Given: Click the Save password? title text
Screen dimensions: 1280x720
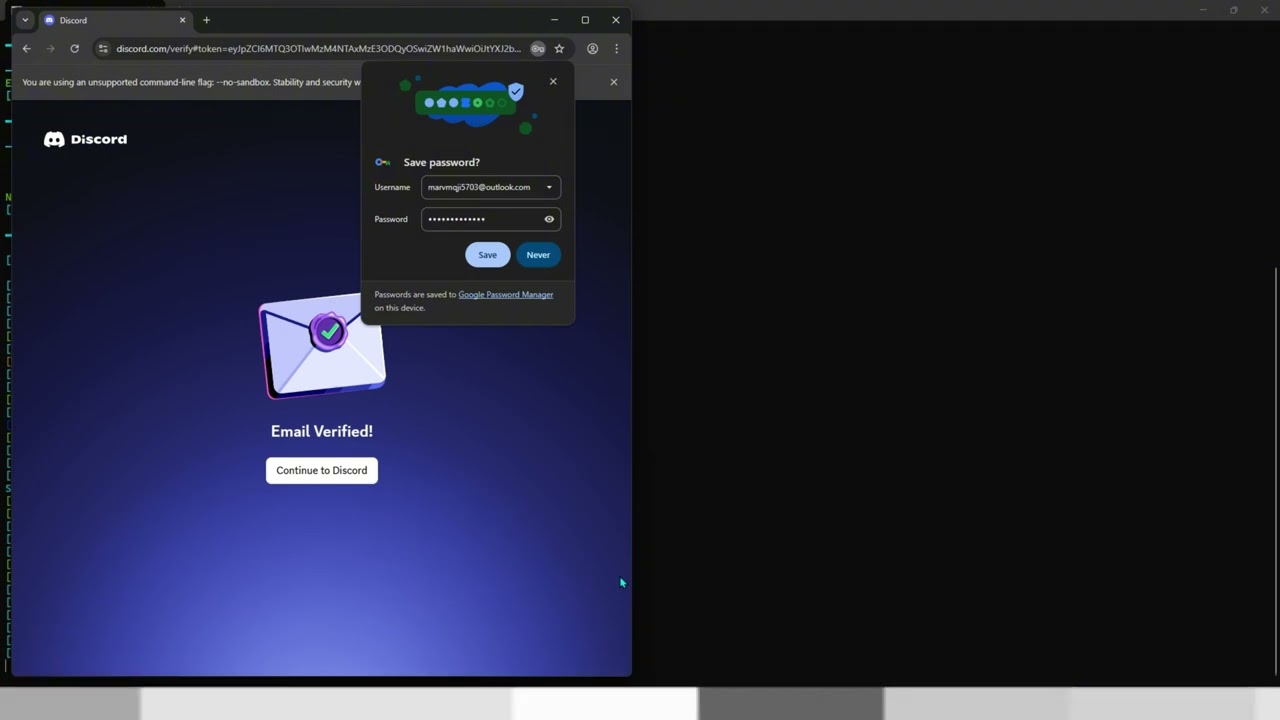Looking at the screenshot, I should coord(441,162).
